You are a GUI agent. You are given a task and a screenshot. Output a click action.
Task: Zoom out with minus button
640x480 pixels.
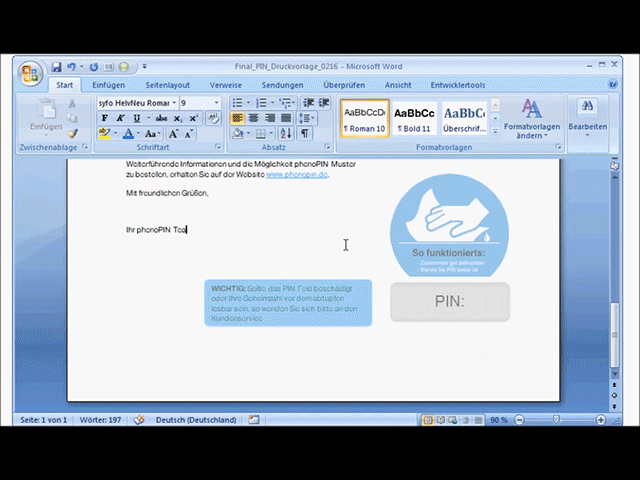coord(519,420)
